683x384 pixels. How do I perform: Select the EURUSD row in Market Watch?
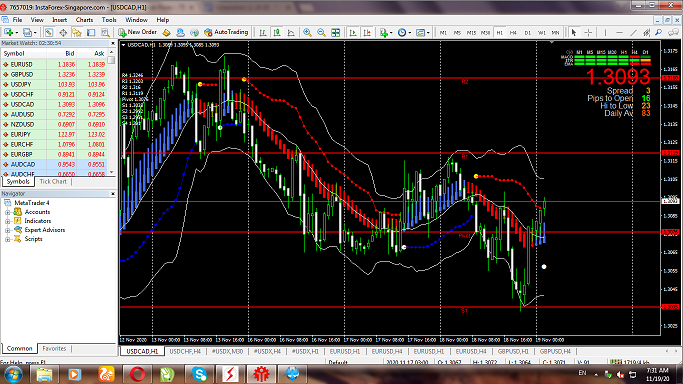[x=54, y=64]
